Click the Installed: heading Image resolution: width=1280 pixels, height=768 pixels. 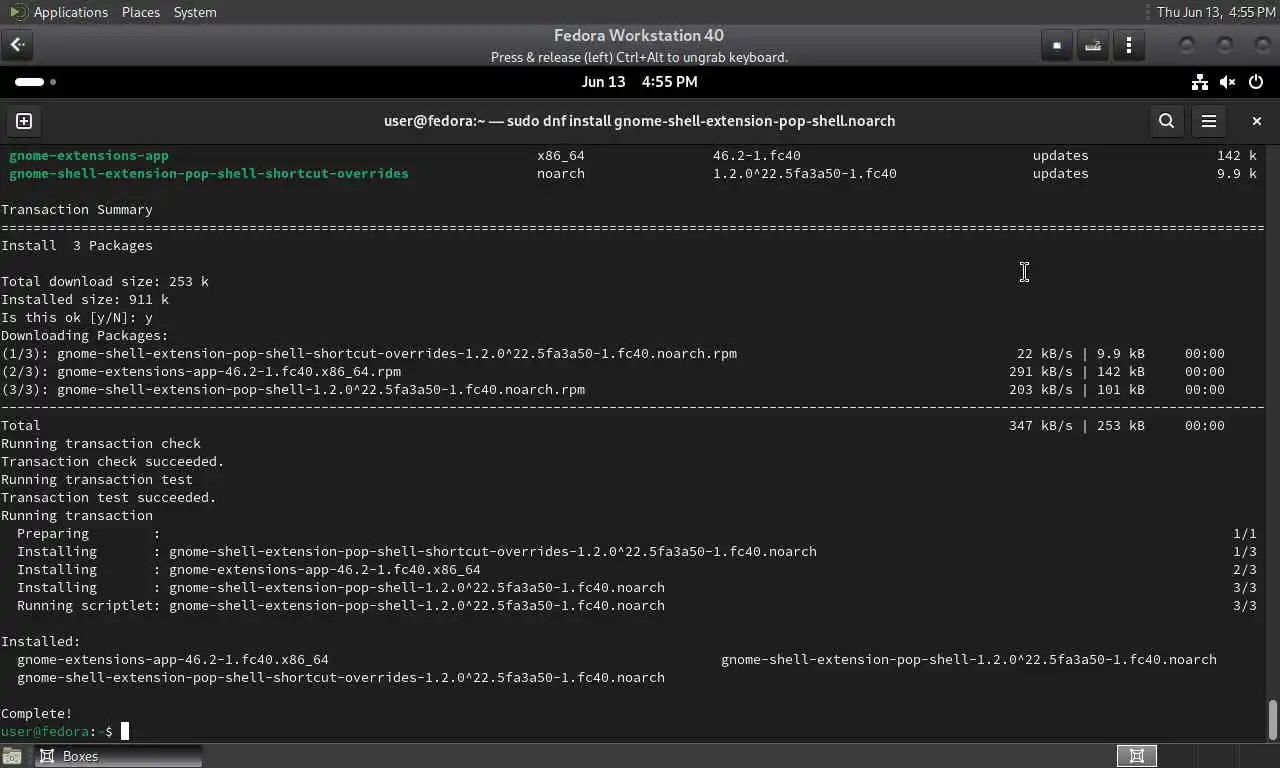(41, 641)
